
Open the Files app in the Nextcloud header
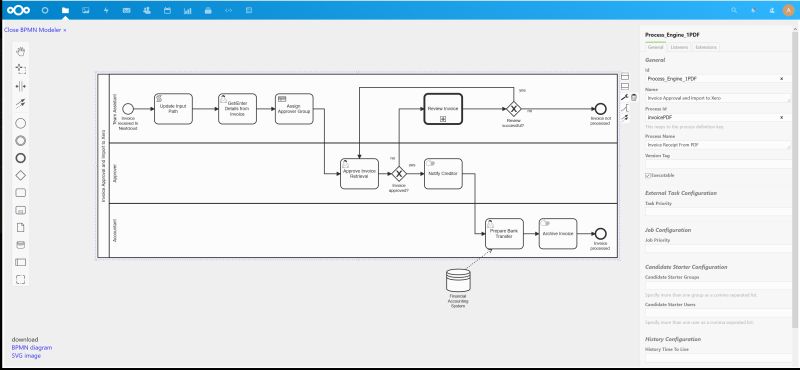coord(65,10)
